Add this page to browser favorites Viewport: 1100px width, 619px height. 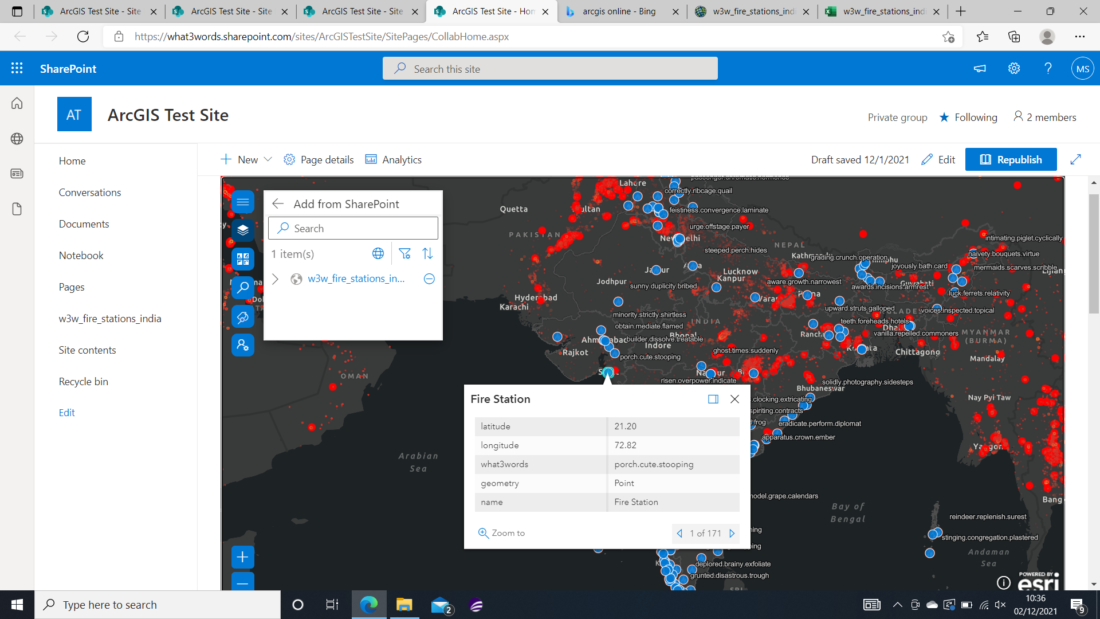click(948, 36)
